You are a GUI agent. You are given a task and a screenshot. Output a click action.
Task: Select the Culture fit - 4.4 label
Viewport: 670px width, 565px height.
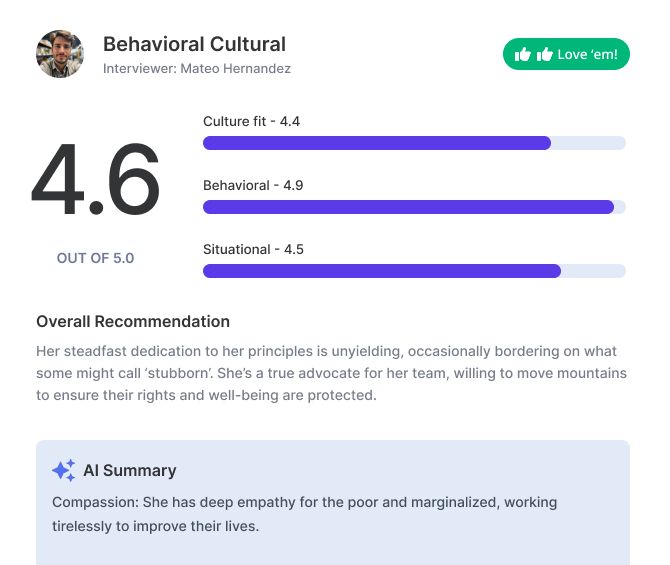(x=251, y=121)
